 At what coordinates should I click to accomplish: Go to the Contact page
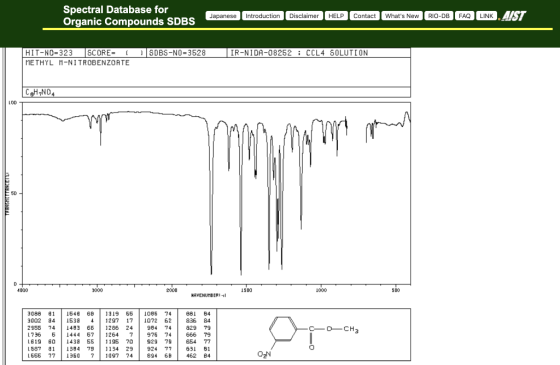(364, 16)
